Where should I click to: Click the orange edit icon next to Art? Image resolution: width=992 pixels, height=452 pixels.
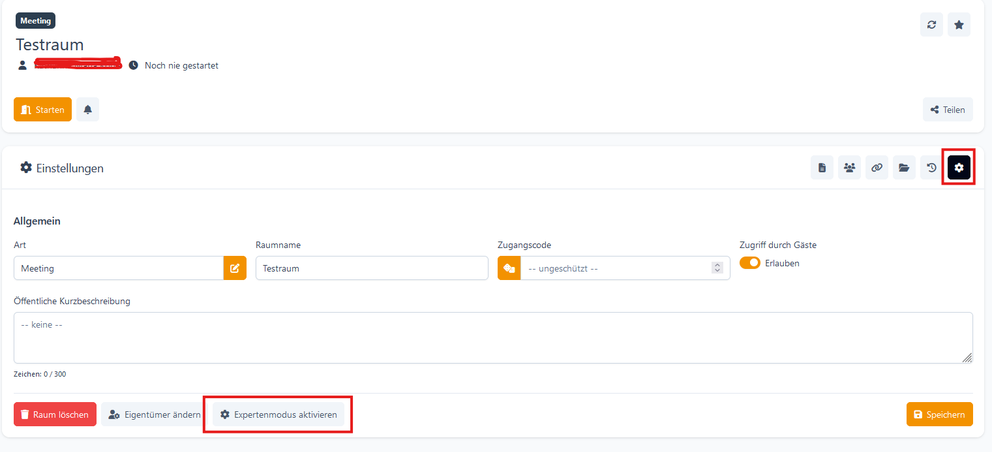pos(235,268)
